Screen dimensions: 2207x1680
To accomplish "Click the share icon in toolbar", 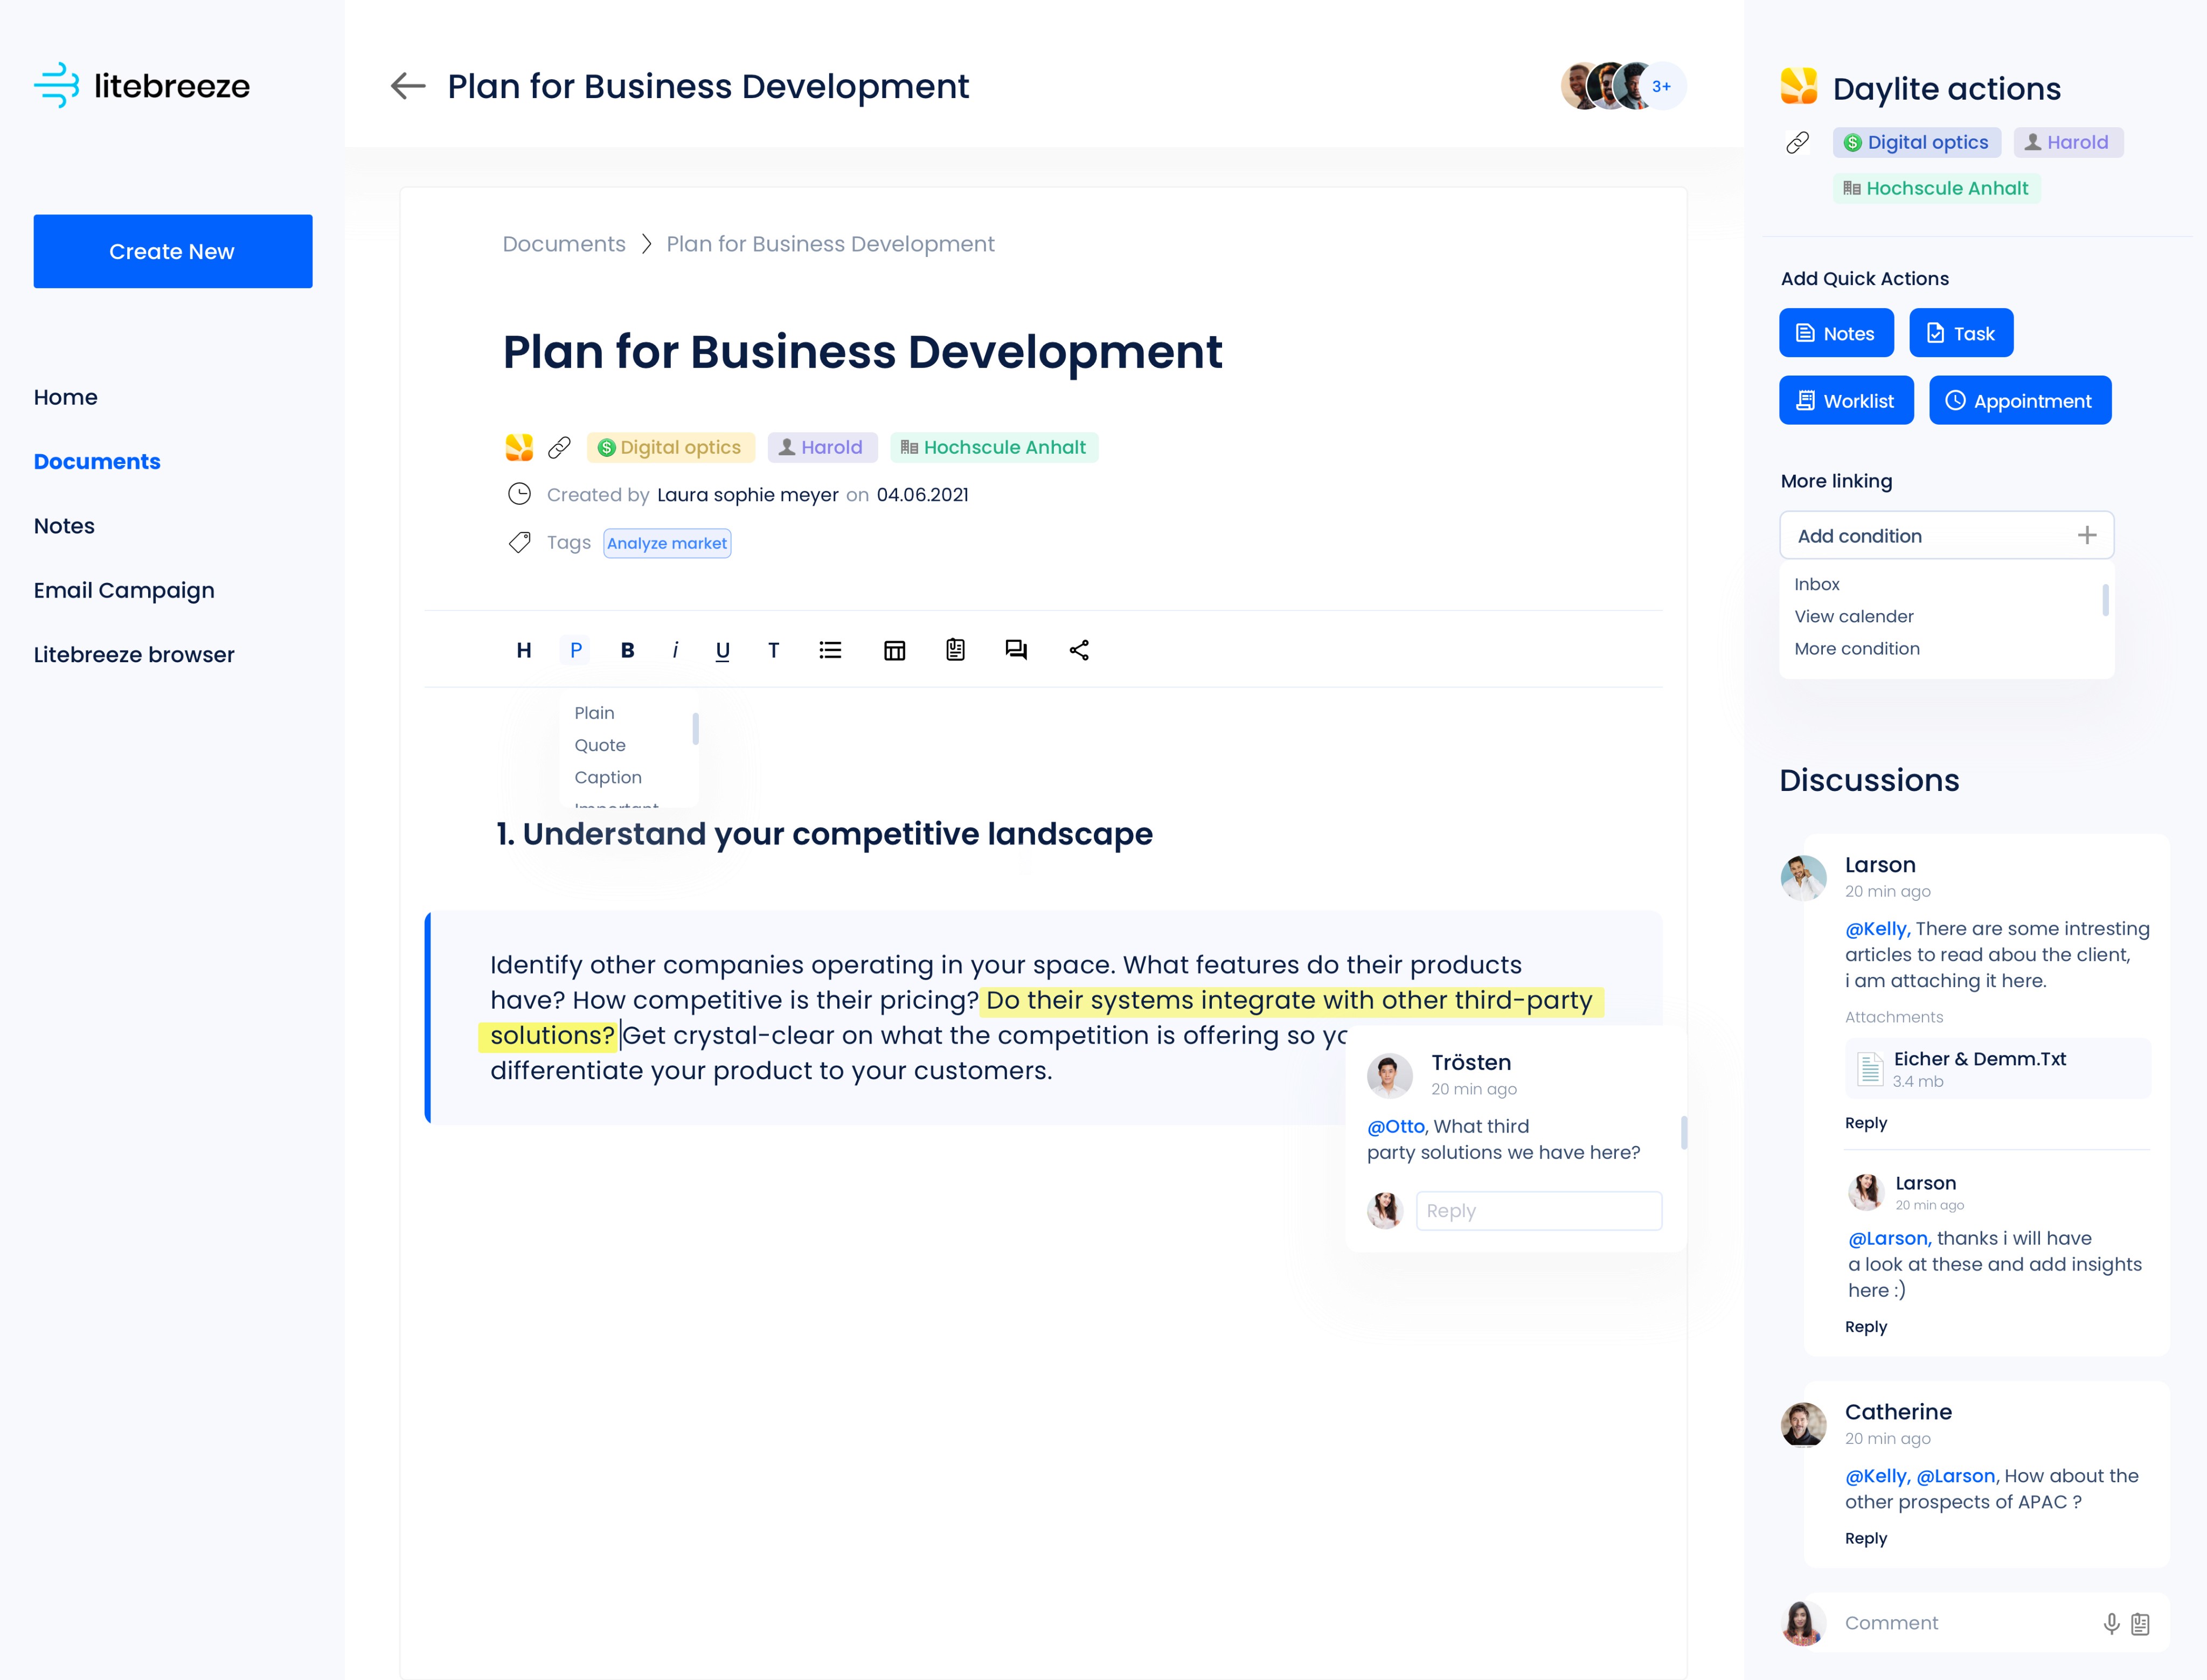I will pos(1079,650).
